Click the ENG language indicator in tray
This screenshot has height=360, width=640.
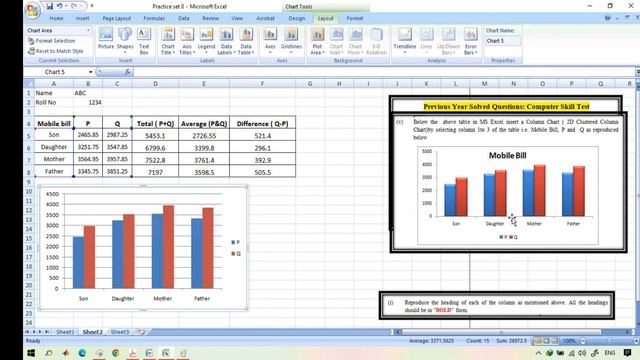tap(610, 353)
